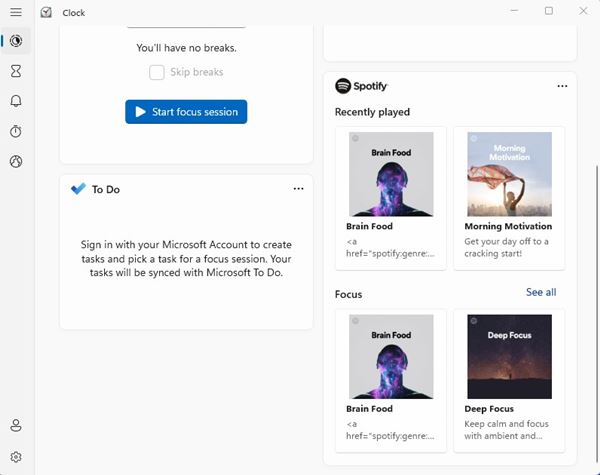This screenshot has width=600, height=475.
Task: Click See all in Focus section
Action: tap(541, 292)
